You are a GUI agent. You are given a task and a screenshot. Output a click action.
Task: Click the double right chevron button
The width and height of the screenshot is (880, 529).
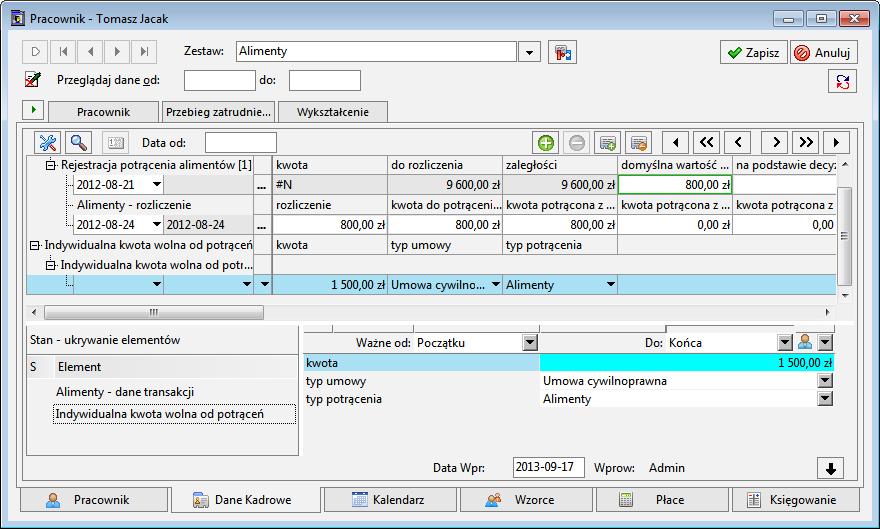point(806,142)
